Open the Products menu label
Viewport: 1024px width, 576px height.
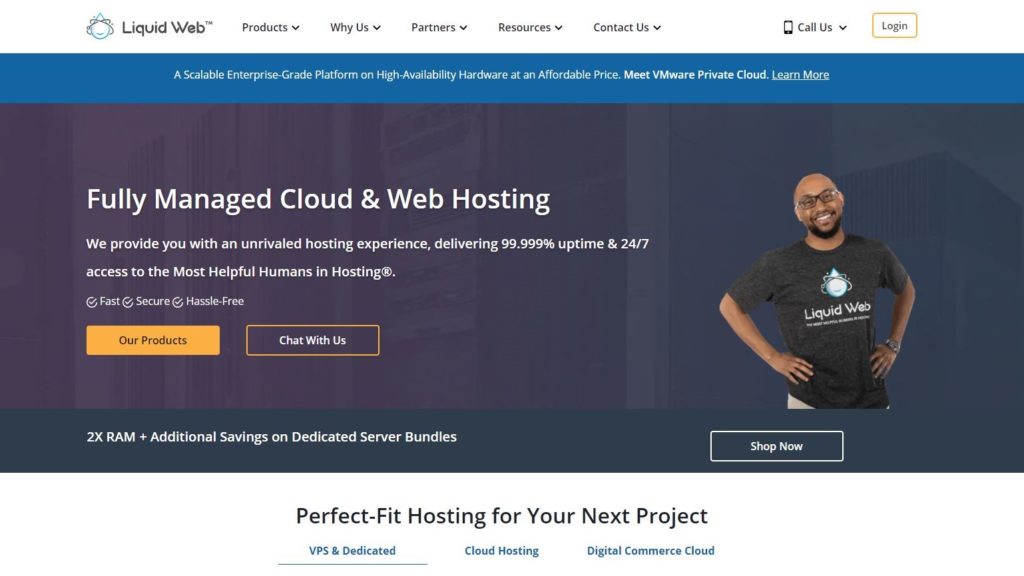pyautogui.click(x=264, y=27)
